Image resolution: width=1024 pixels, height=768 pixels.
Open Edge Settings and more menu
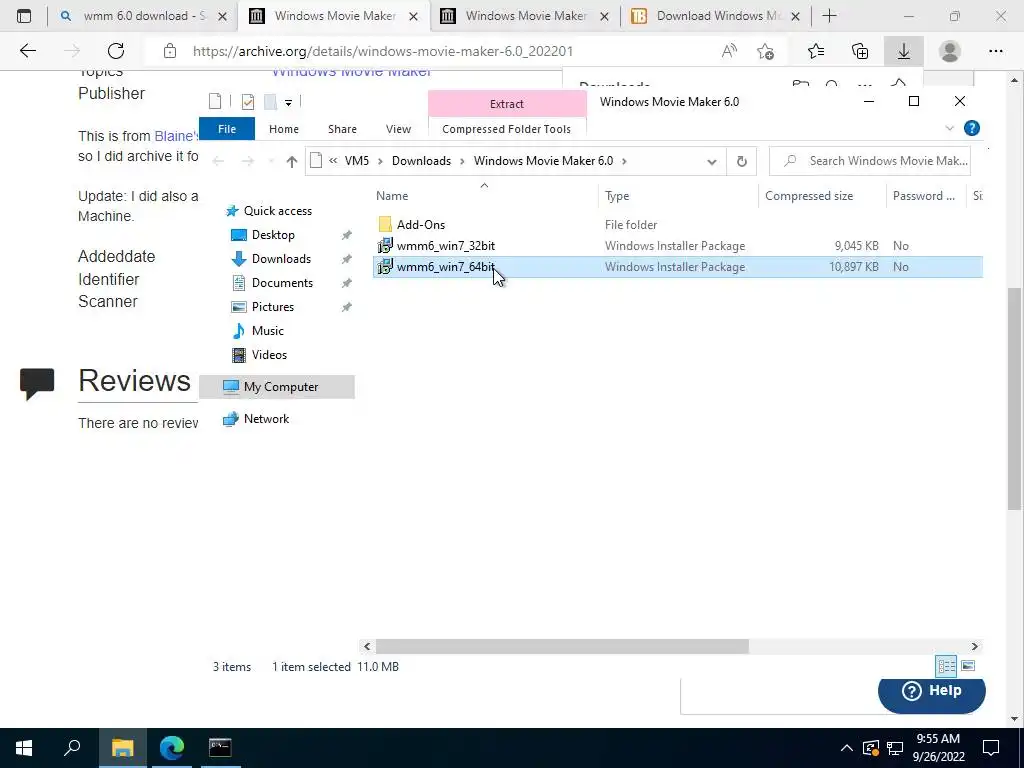click(x=995, y=51)
